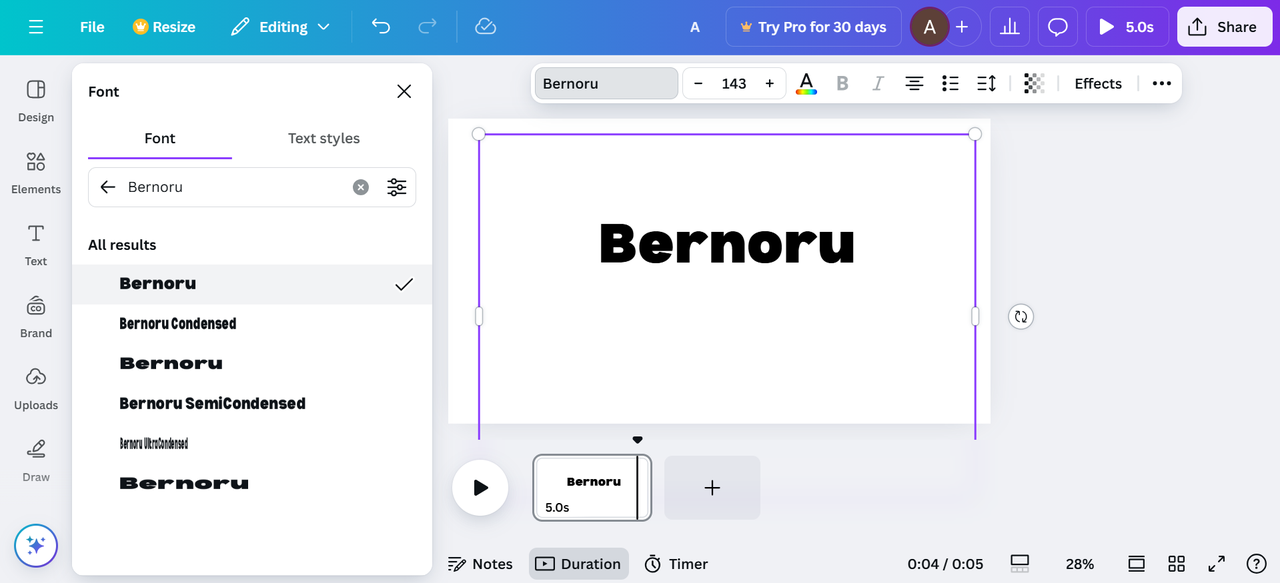Open the Design sidebar panel
Screen dimensions: 1280x583
click(x=36, y=101)
